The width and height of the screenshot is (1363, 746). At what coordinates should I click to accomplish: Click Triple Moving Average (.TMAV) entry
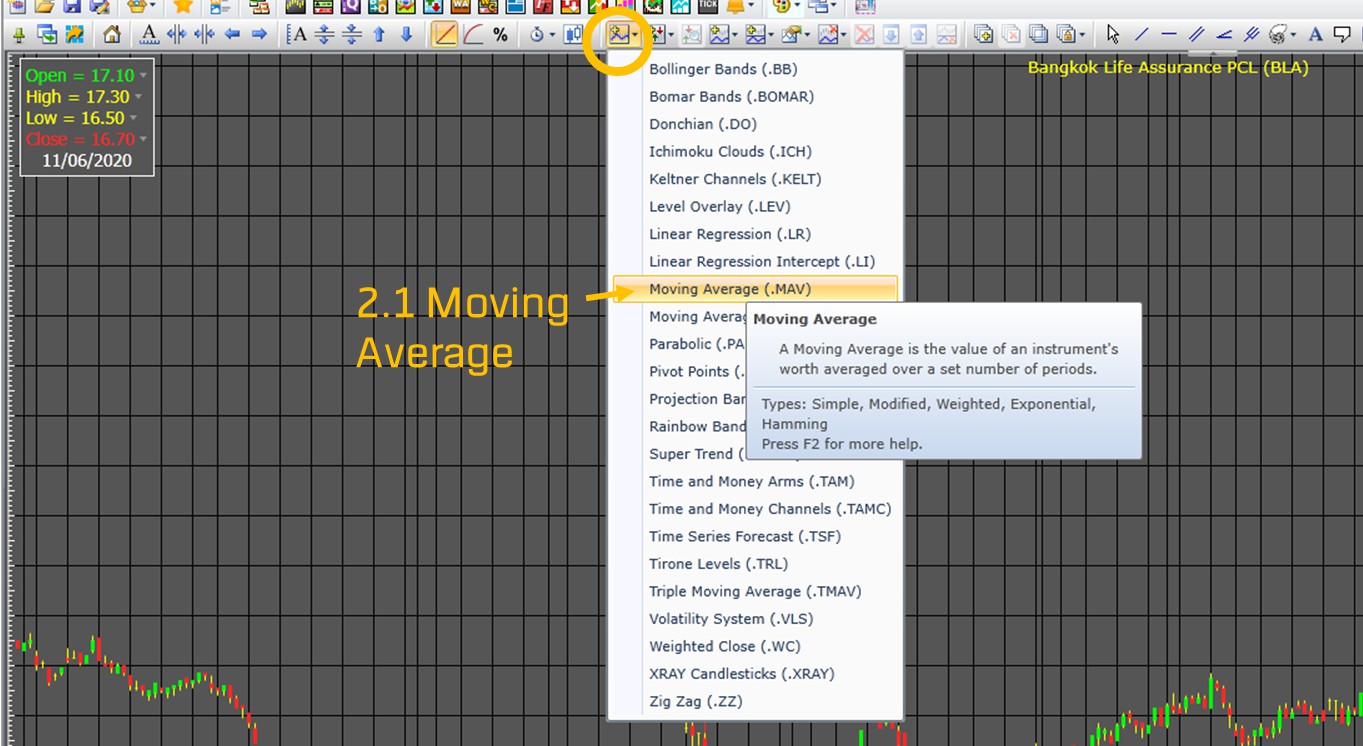click(x=754, y=591)
